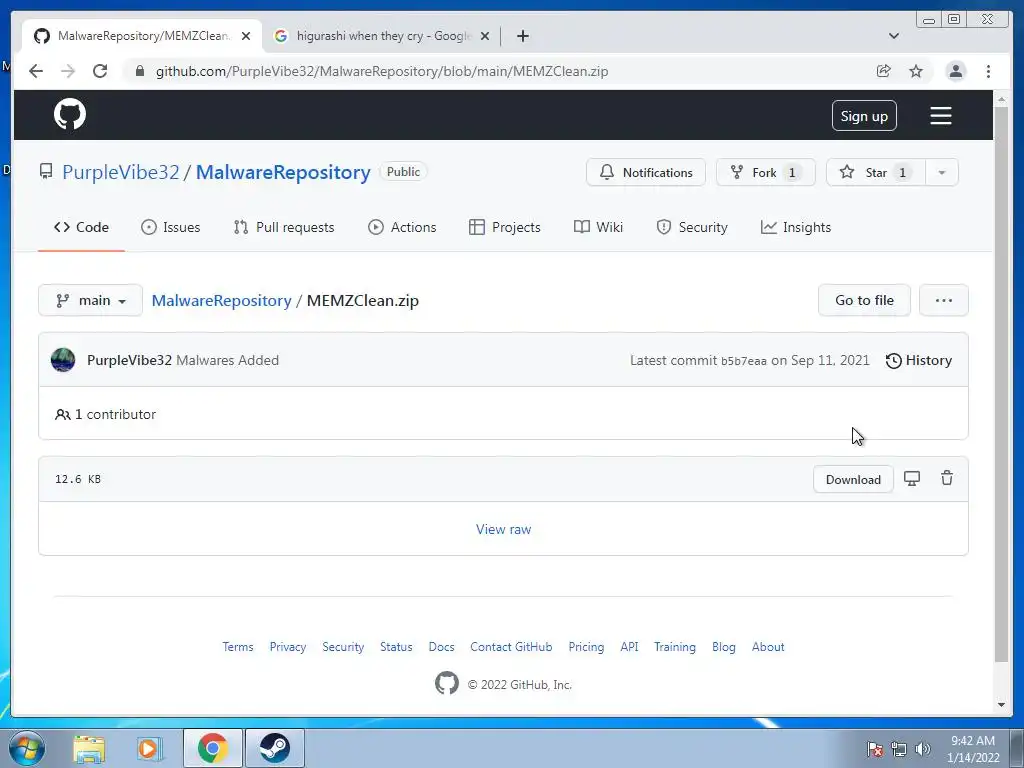Open Chrome's three-dot menu
1024x768 pixels.
[x=988, y=71]
